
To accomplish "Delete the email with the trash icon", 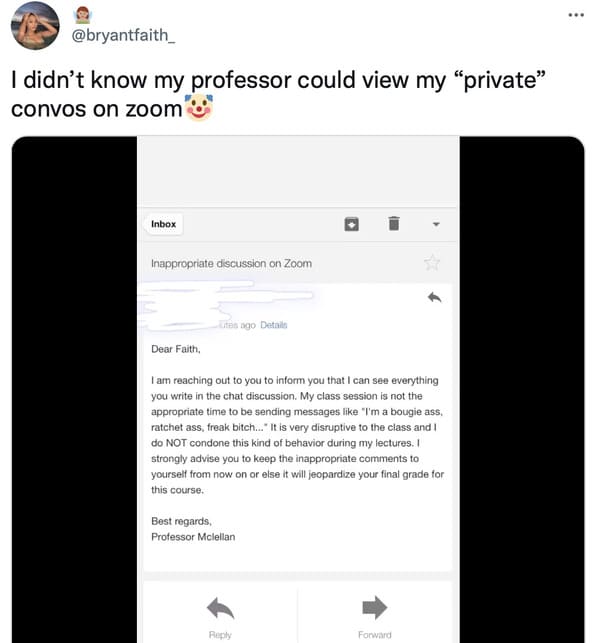I will click(394, 223).
